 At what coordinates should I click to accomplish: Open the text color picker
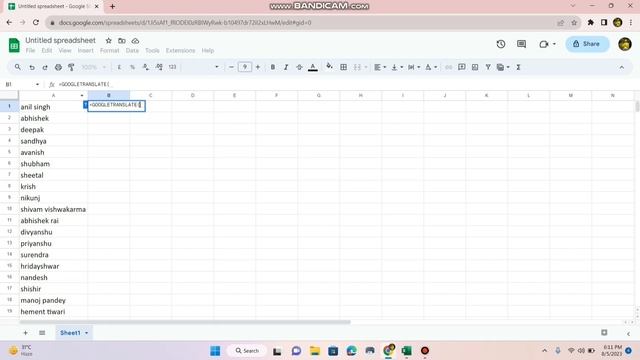coord(313,67)
